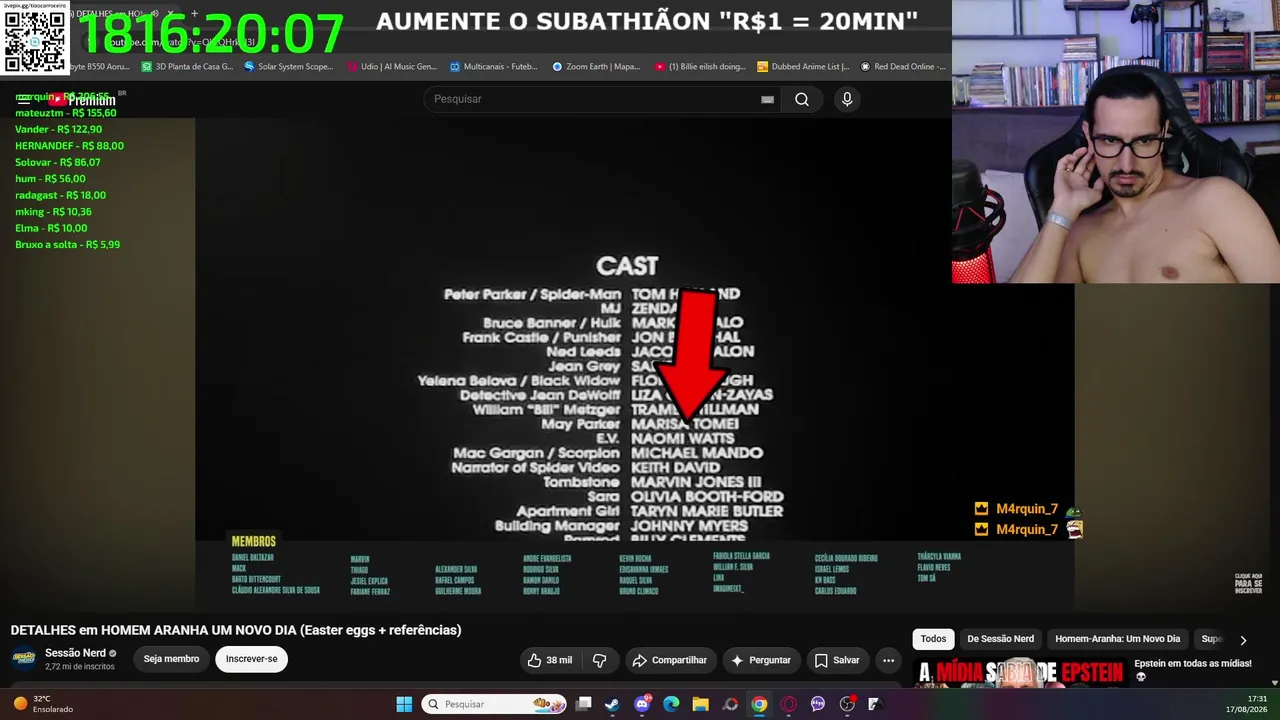
Task: Open the weather widget showing 32°C
Action: 43,704
